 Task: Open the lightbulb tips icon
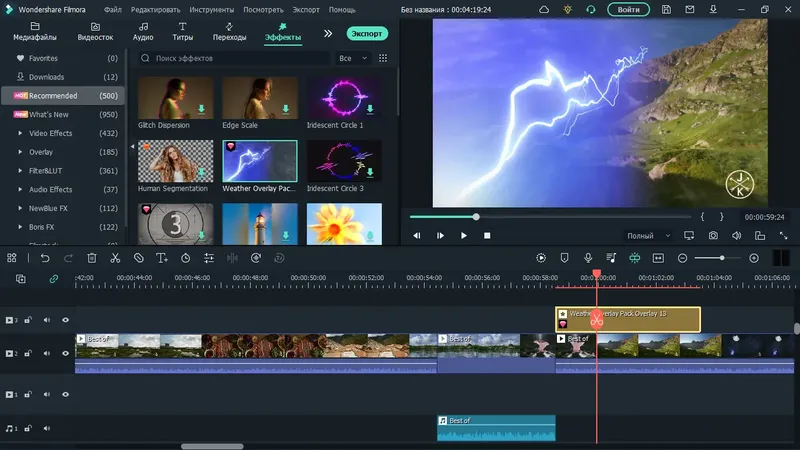[567, 9]
